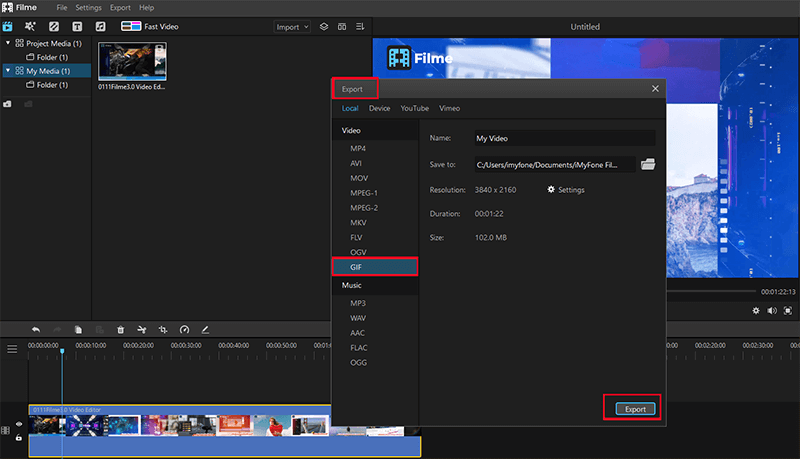The height and width of the screenshot is (459, 800).
Task: Toggle fullscreen preview icon
Action: click(x=788, y=311)
